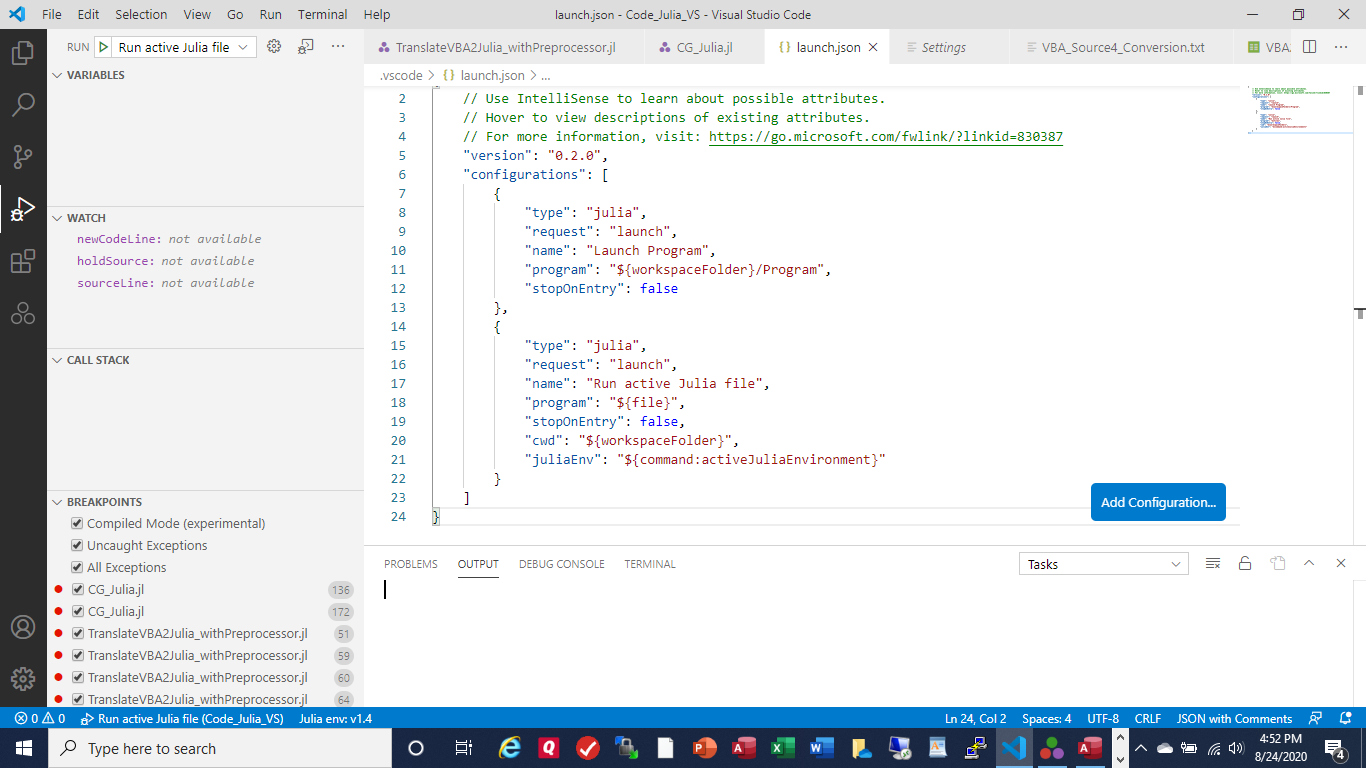Open the Extensions sidebar icon
1366x768 pixels.
tap(22, 261)
